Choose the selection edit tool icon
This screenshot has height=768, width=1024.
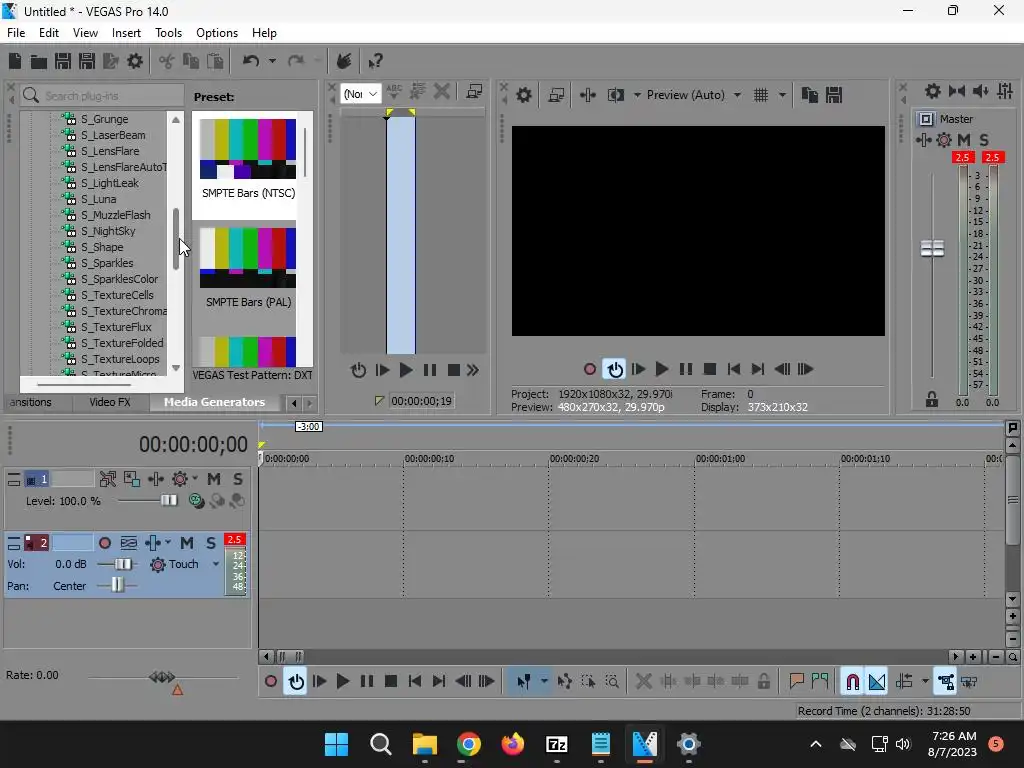(588, 682)
